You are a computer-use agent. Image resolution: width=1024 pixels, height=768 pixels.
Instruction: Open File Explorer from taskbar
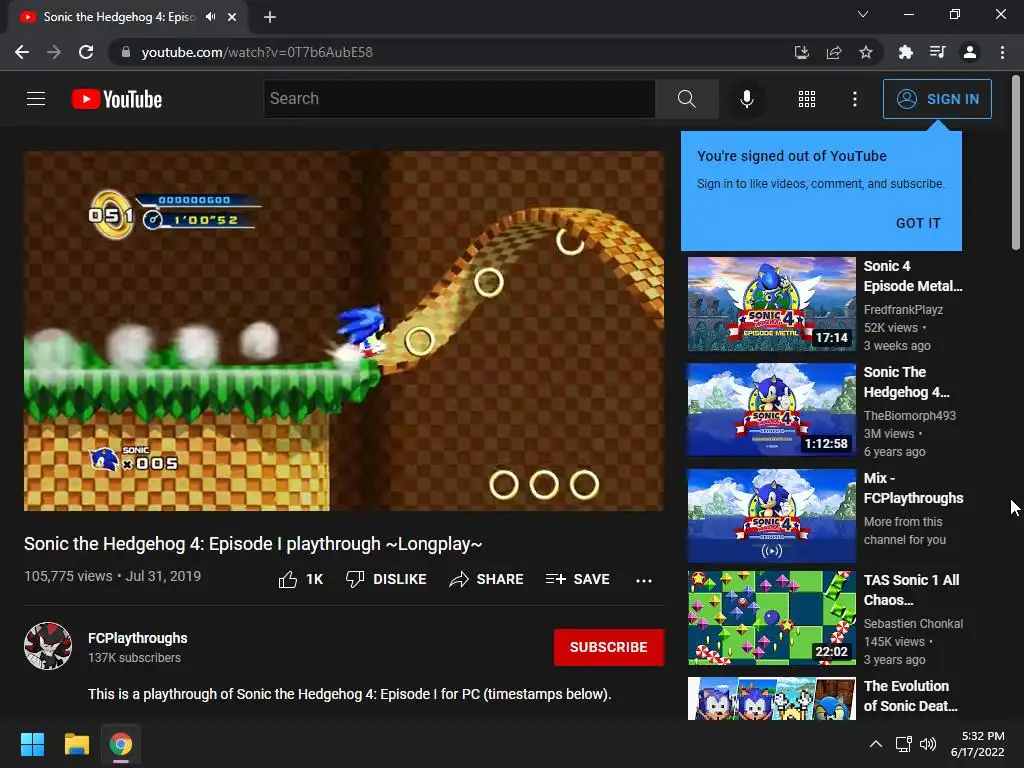76,744
